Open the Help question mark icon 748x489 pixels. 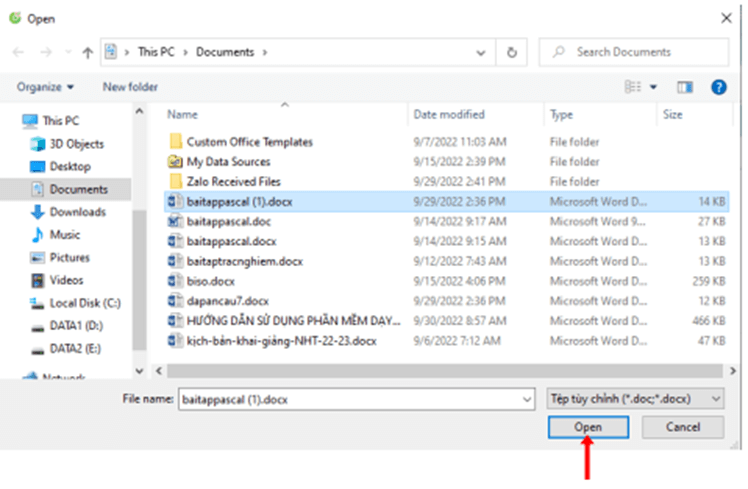point(718,87)
